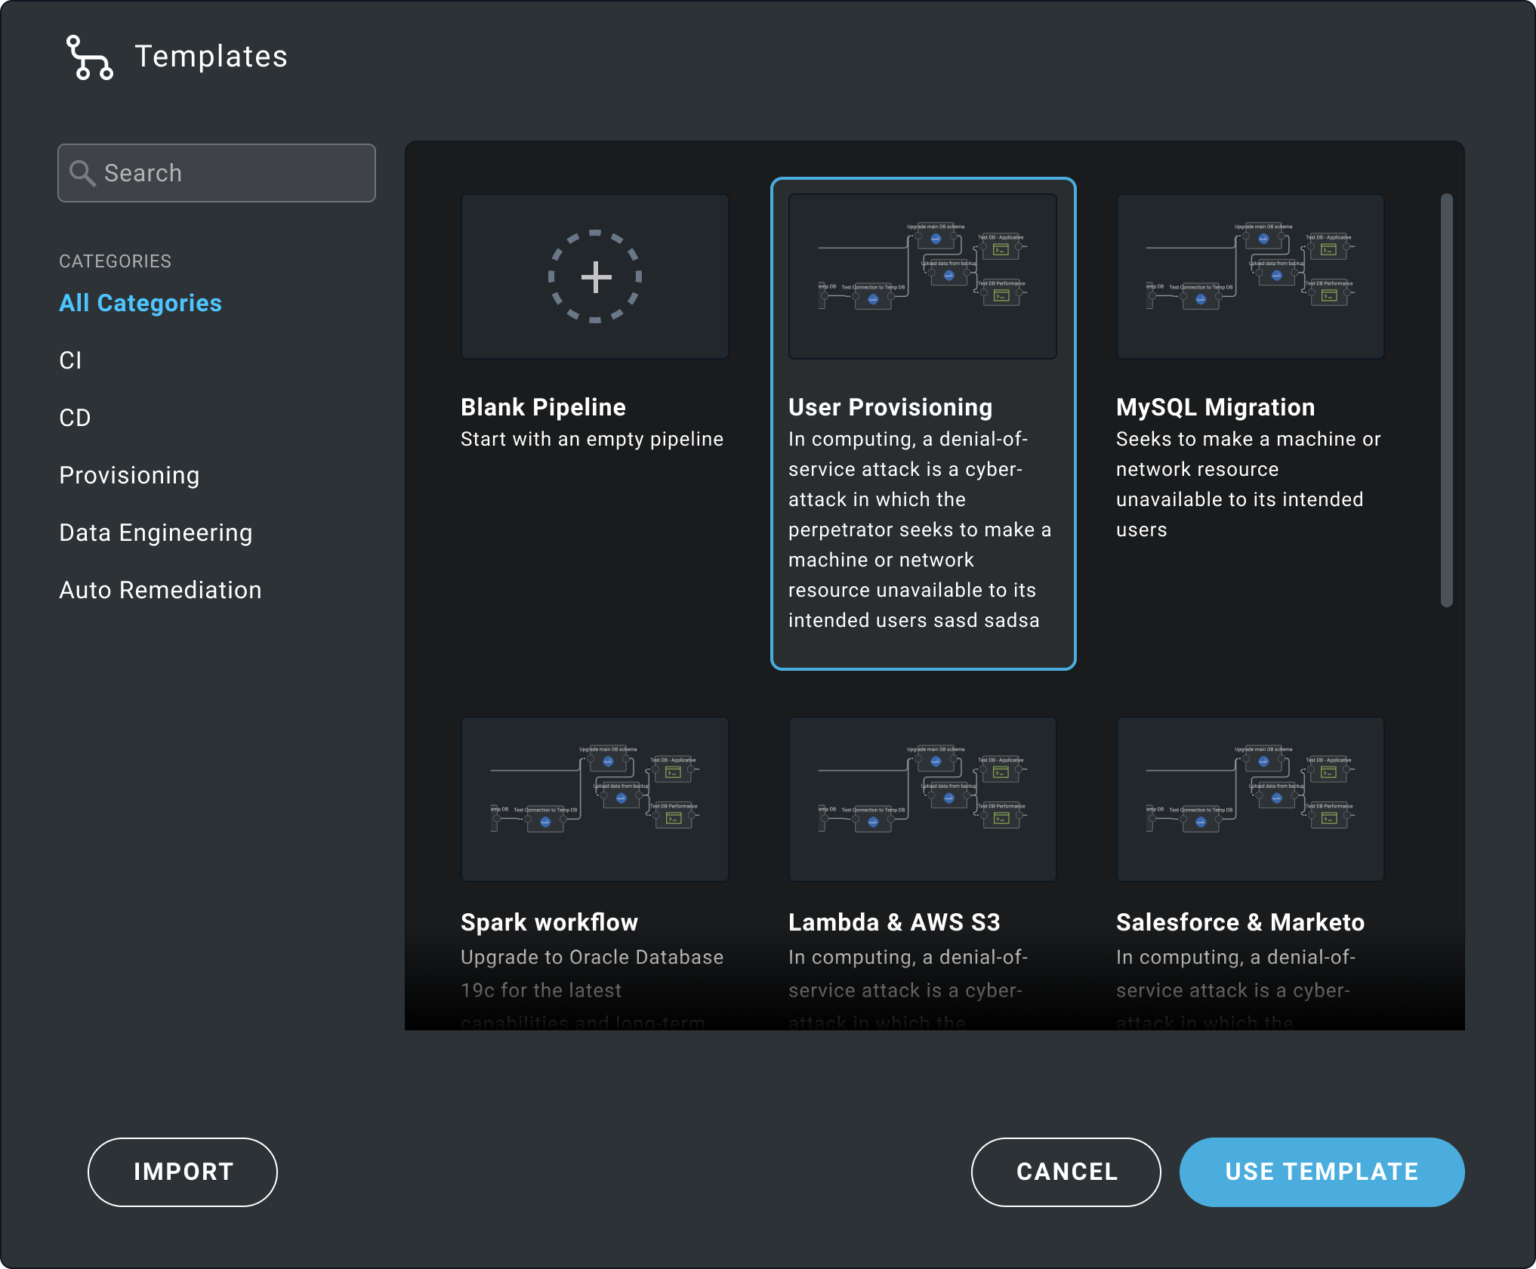Click the magnifier icon in the search bar
This screenshot has height=1269, width=1536.
coord(83,172)
